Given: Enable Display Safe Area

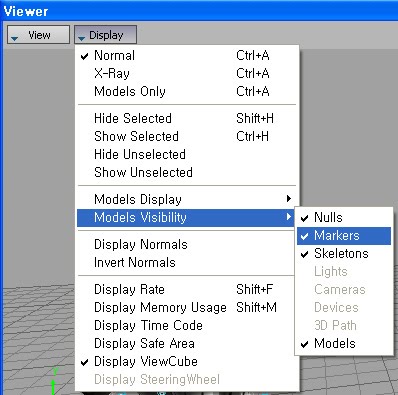Looking at the screenshot, I should click(186, 343).
